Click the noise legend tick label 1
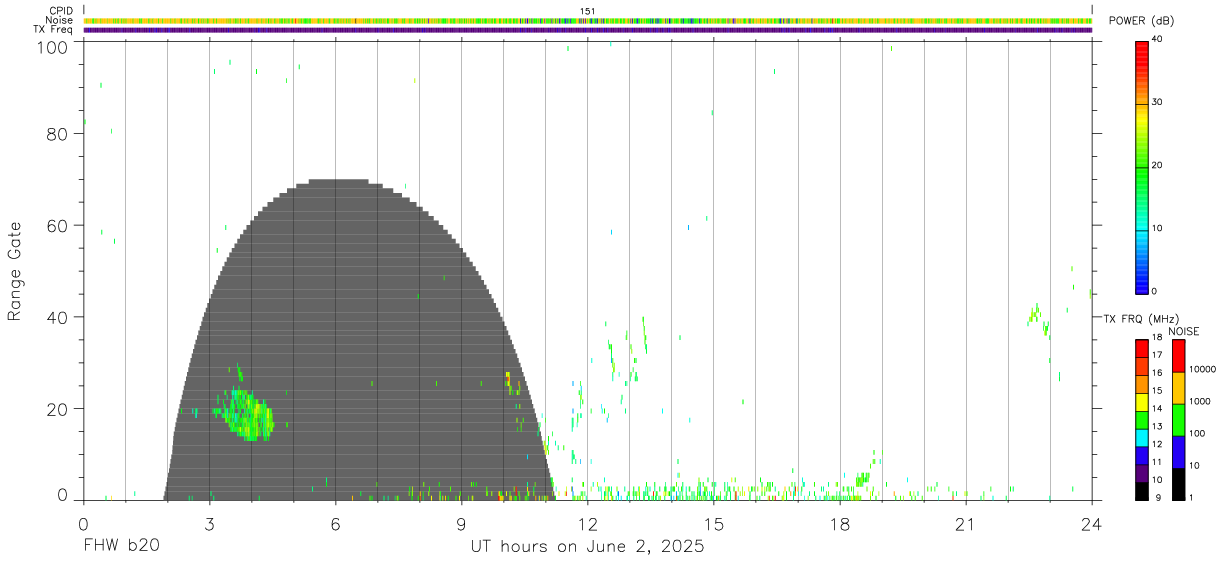 pyautogui.click(x=1192, y=497)
